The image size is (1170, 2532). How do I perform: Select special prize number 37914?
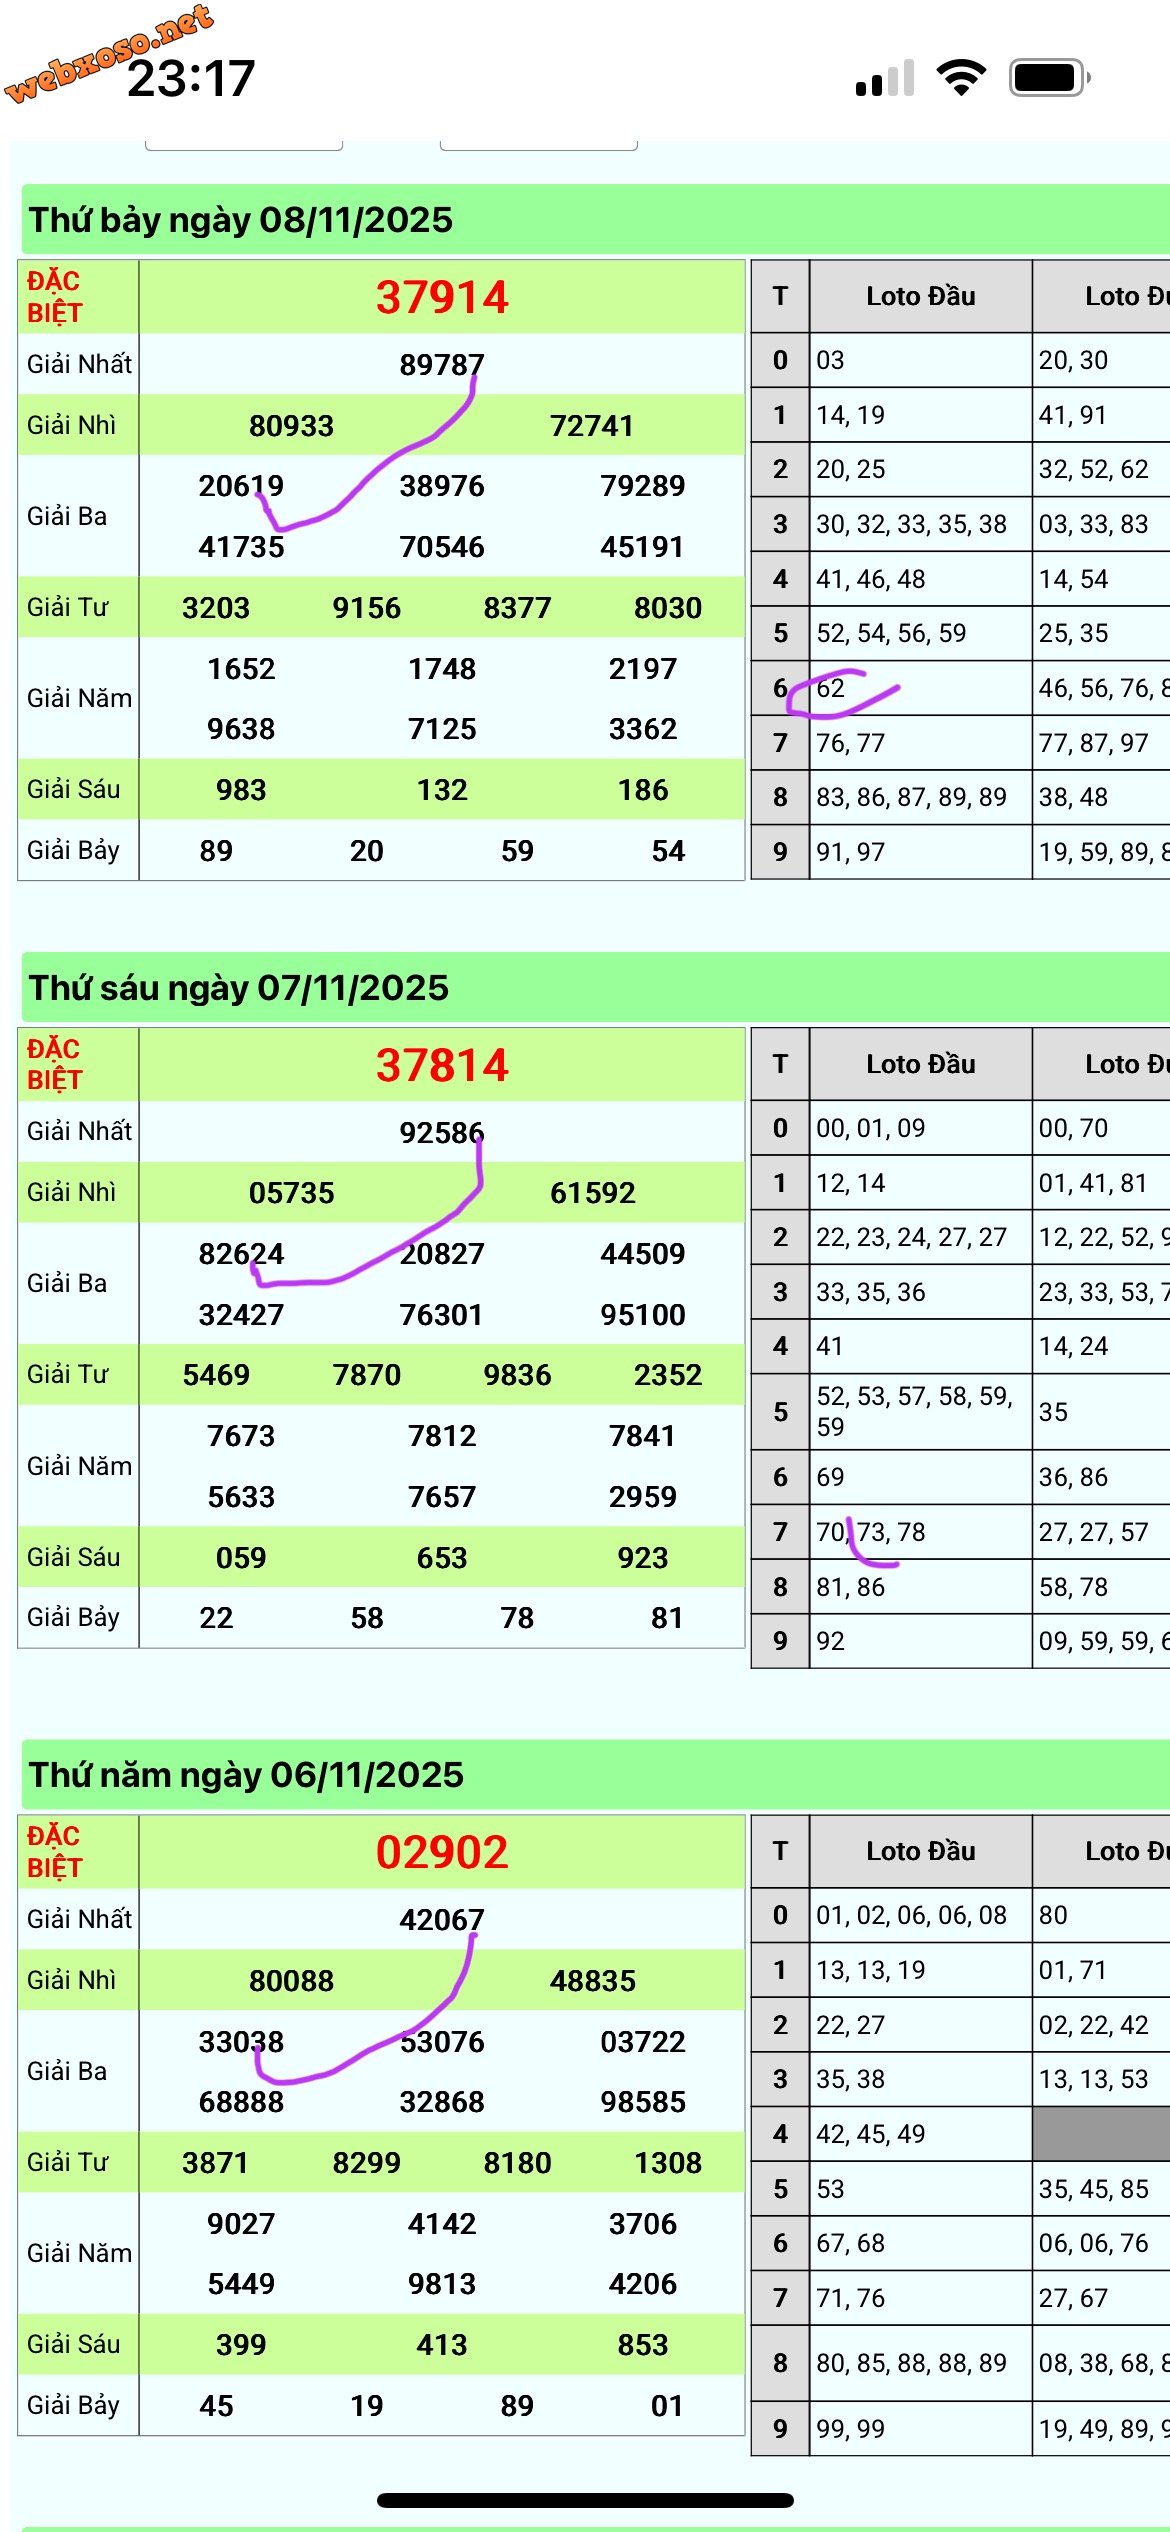tap(442, 298)
